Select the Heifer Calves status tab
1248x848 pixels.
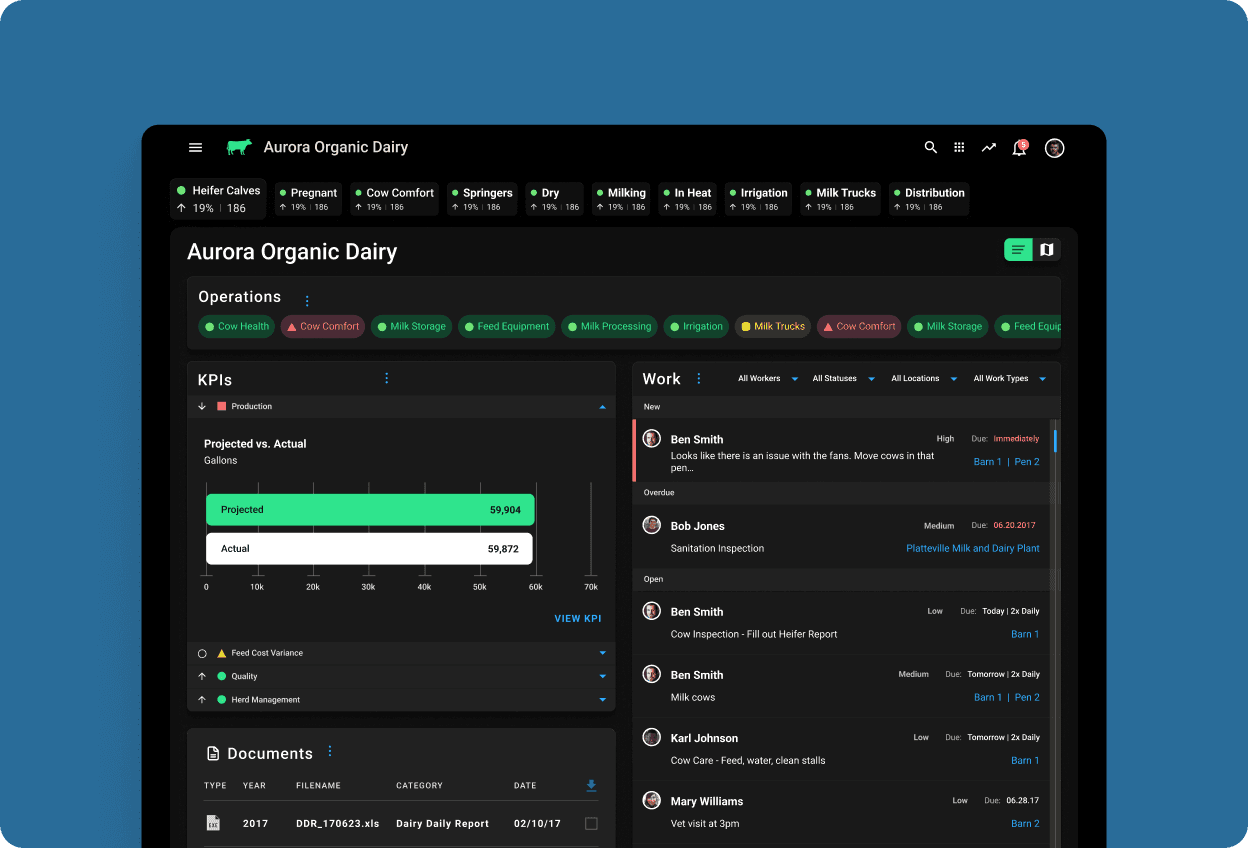point(218,199)
